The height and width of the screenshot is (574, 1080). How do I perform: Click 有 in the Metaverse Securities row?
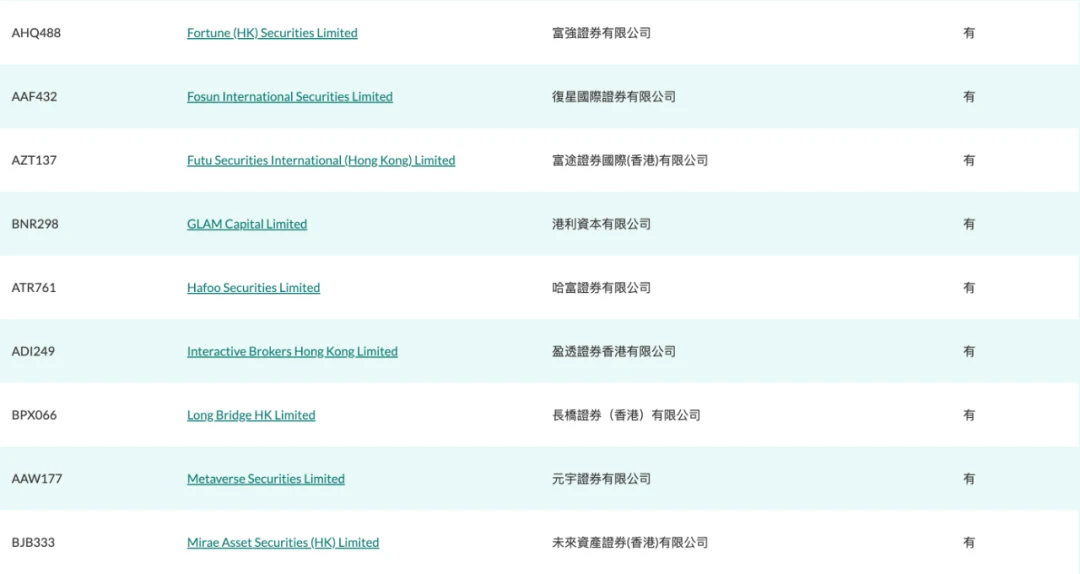pos(968,479)
